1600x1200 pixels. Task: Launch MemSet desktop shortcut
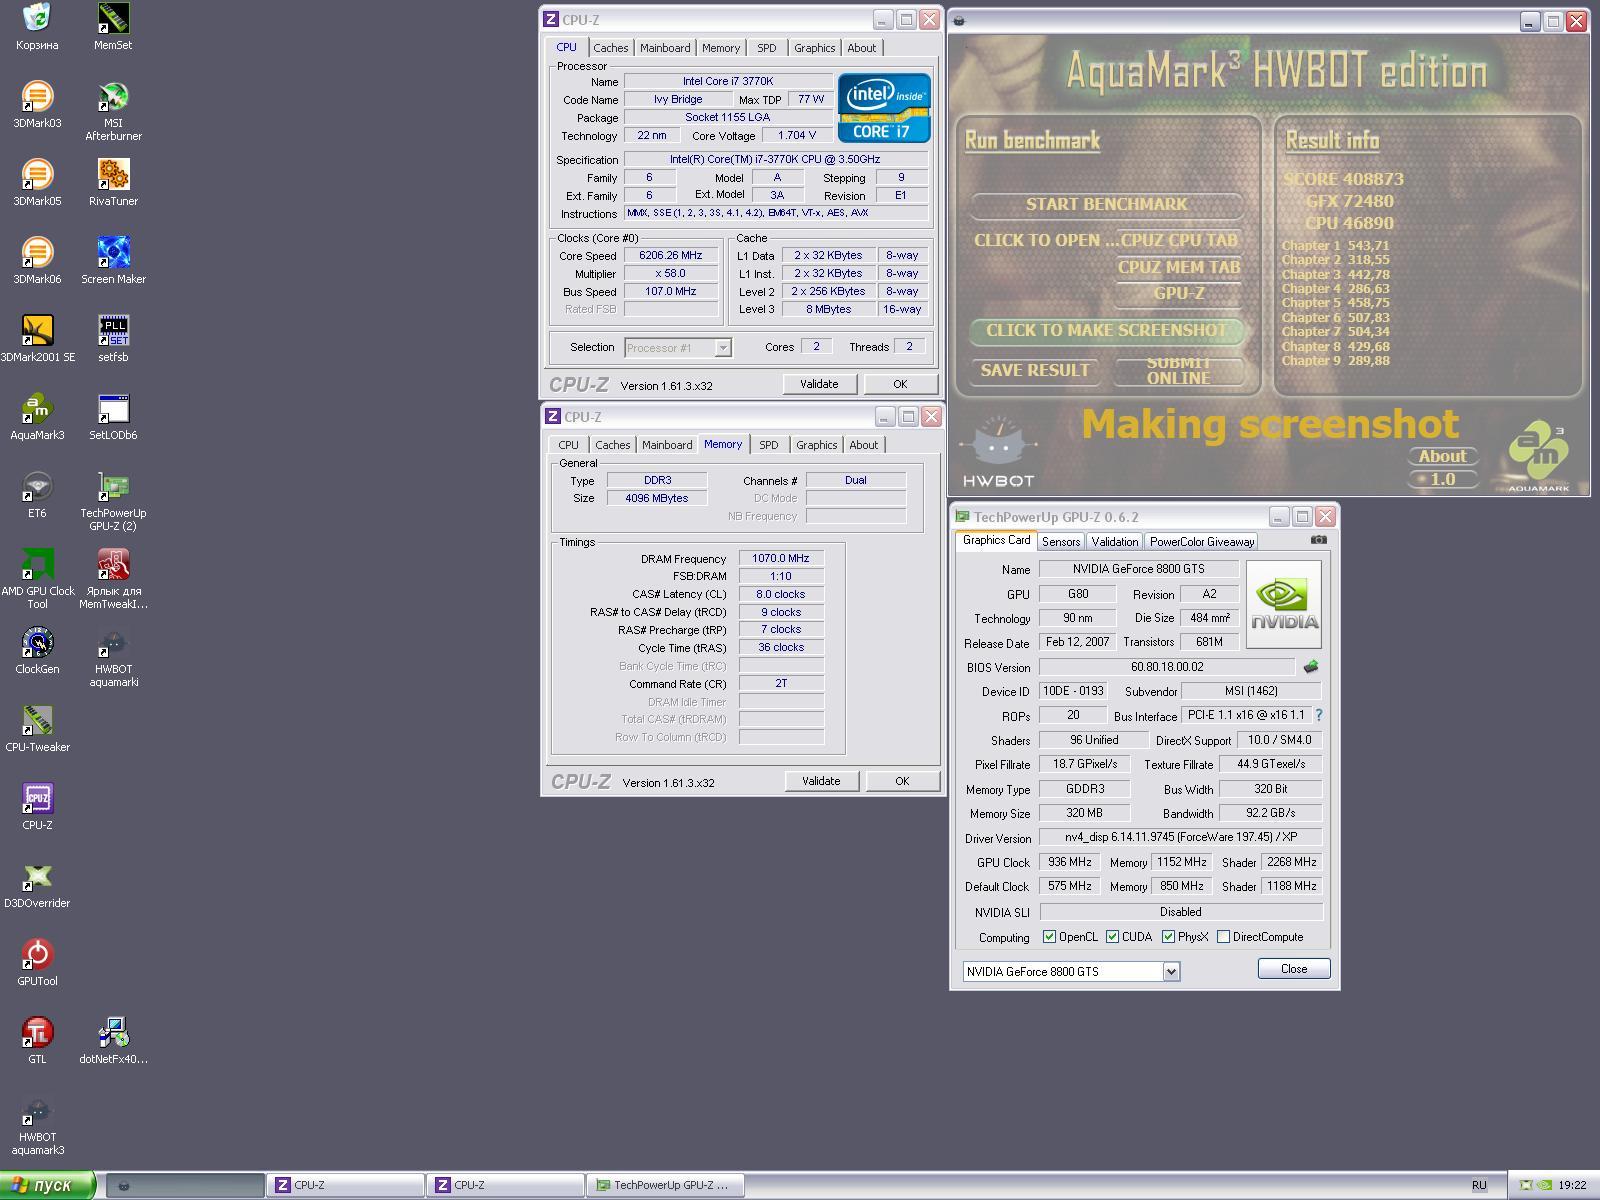tap(113, 27)
